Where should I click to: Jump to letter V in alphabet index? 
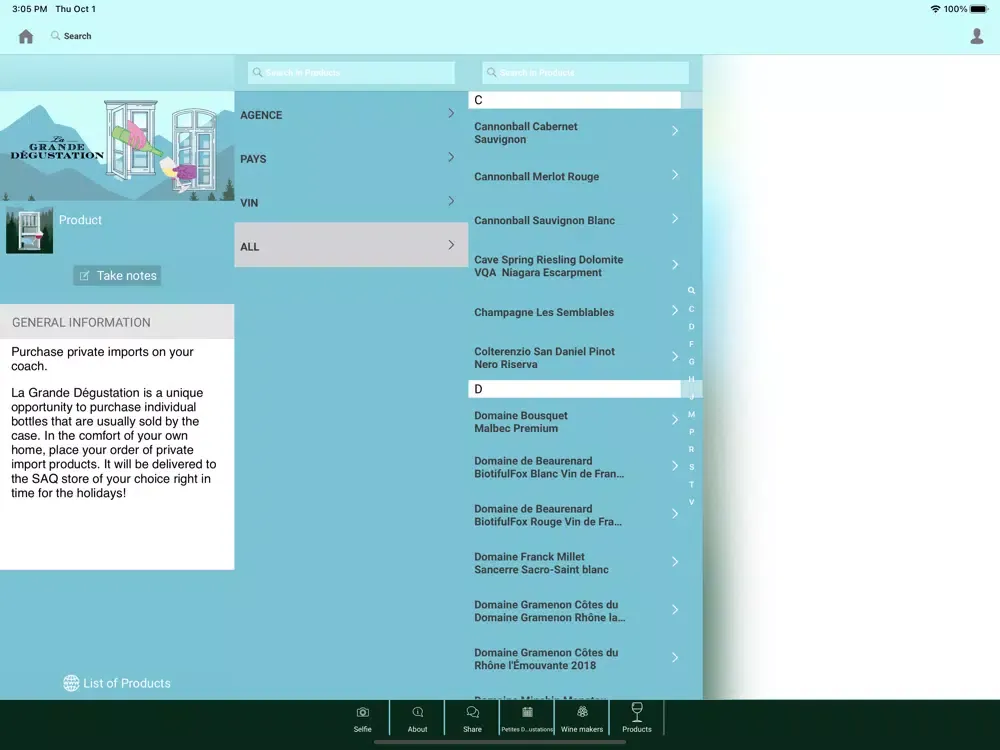691,502
